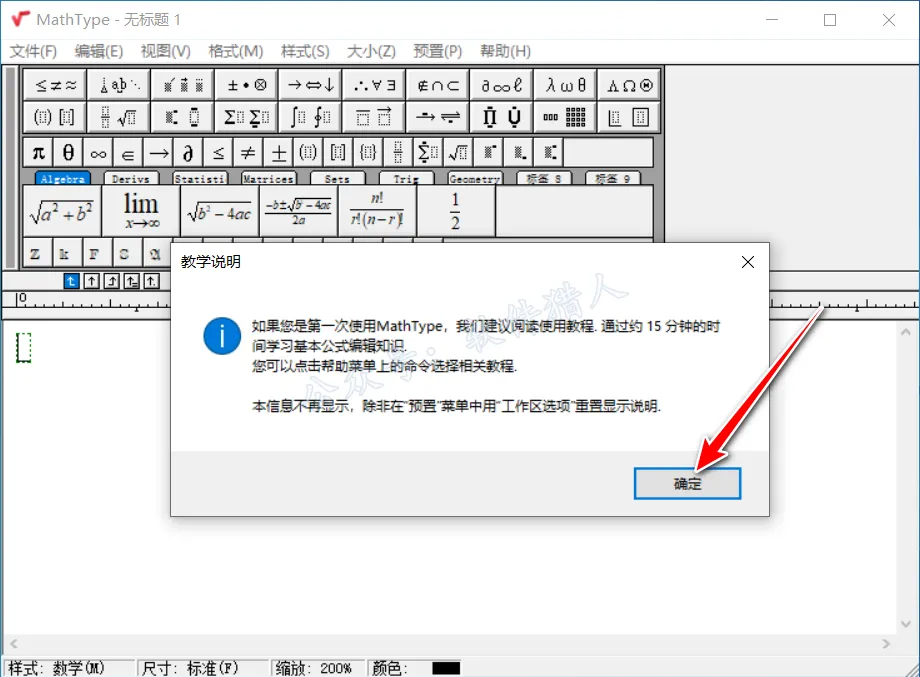Image resolution: width=920 pixels, height=677 pixels.
Task: Open the products and set theory templates palette
Action: coord(502,117)
